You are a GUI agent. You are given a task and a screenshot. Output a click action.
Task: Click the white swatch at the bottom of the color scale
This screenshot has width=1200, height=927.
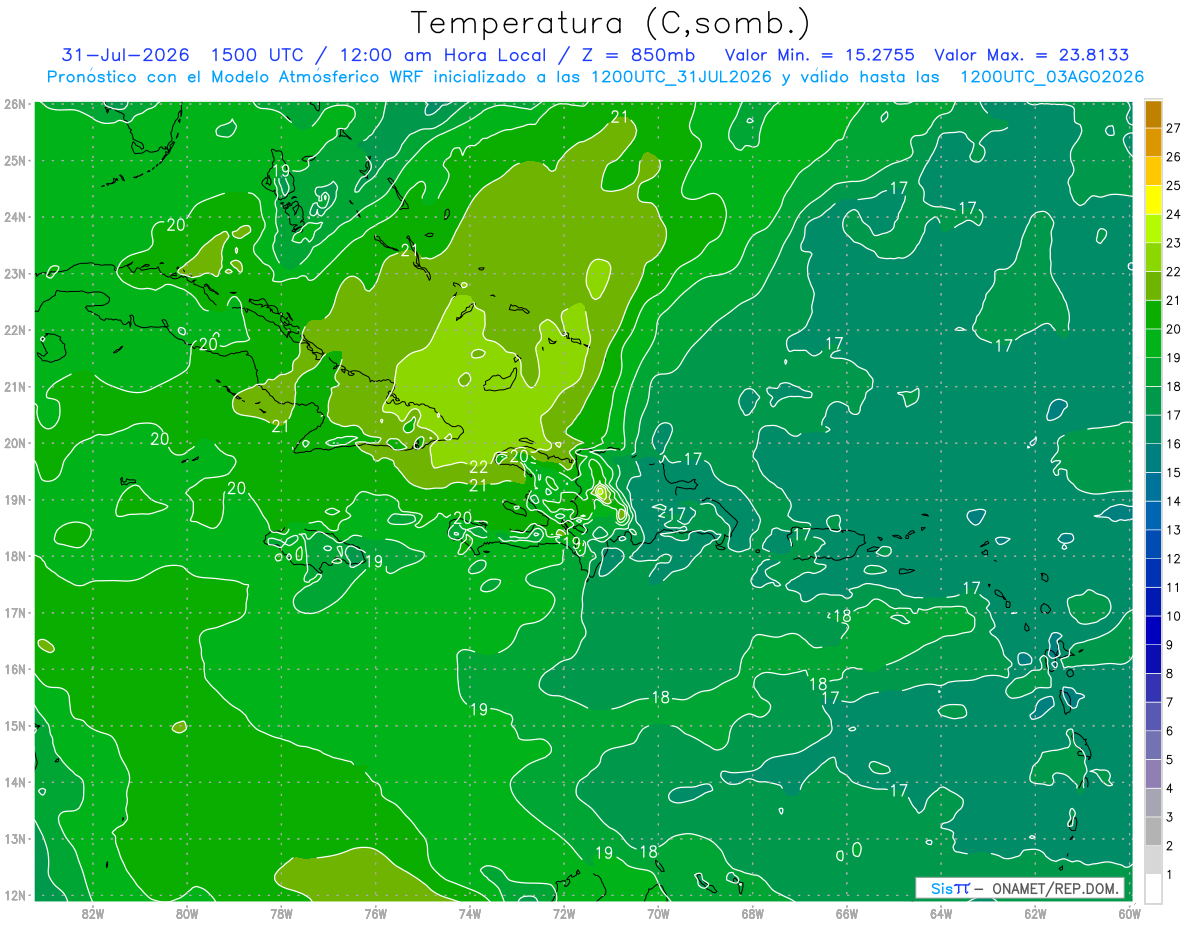tap(1153, 888)
